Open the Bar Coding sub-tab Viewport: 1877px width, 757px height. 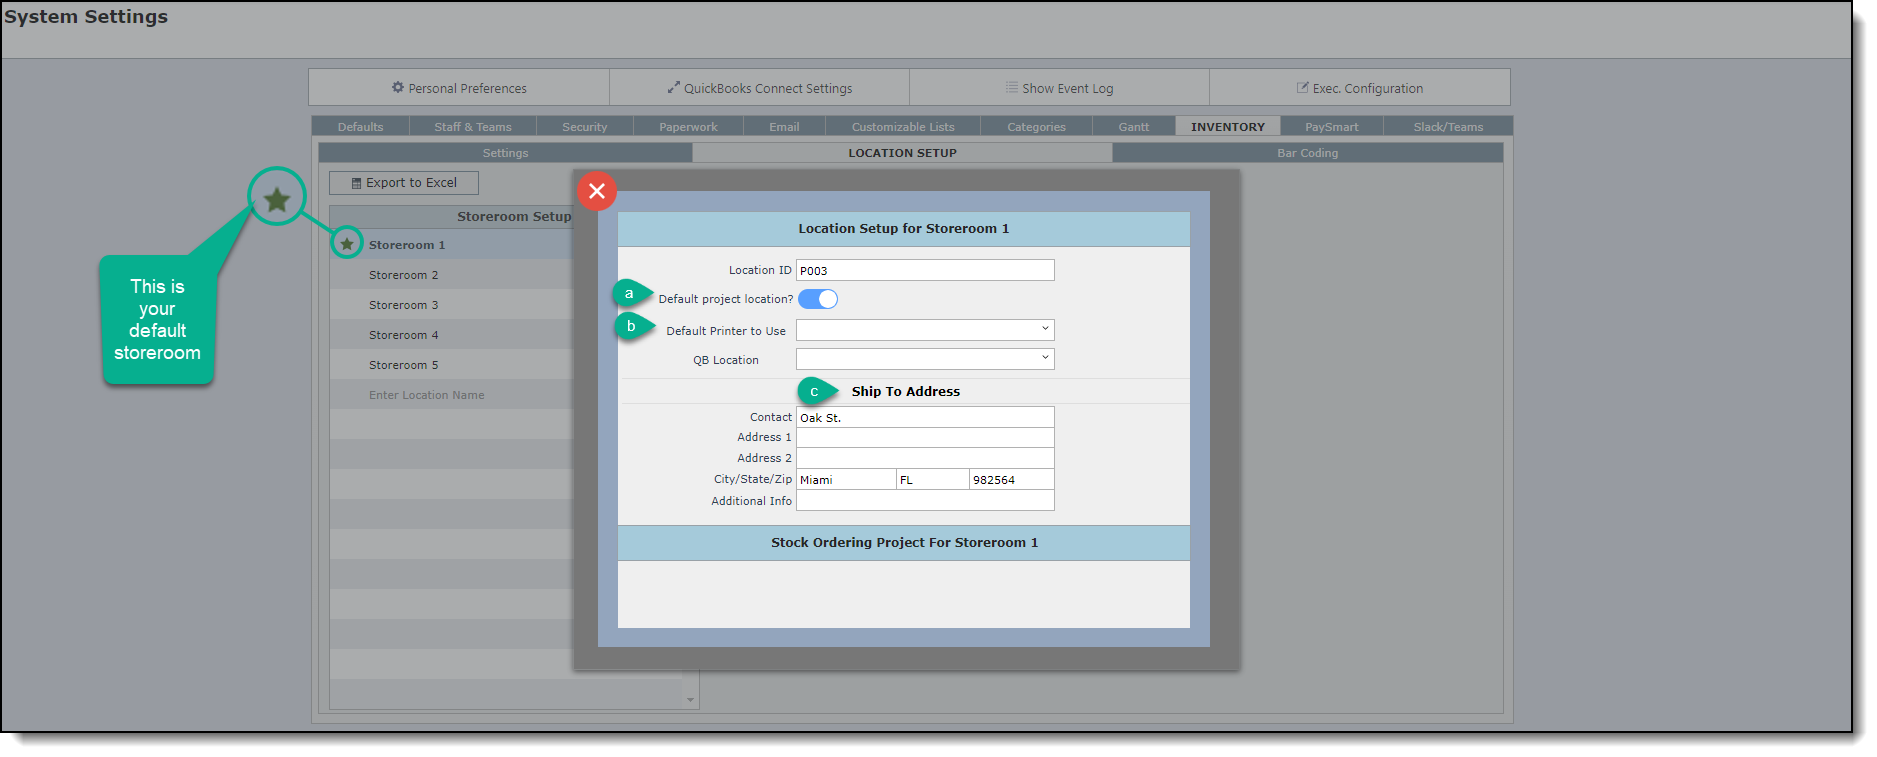[1307, 153]
